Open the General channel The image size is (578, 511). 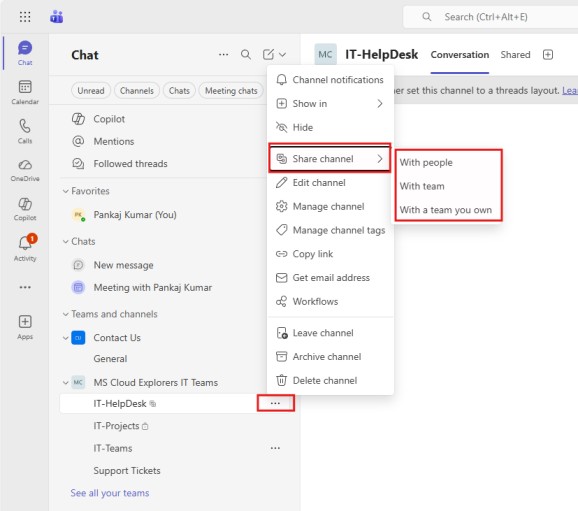(110, 359)
